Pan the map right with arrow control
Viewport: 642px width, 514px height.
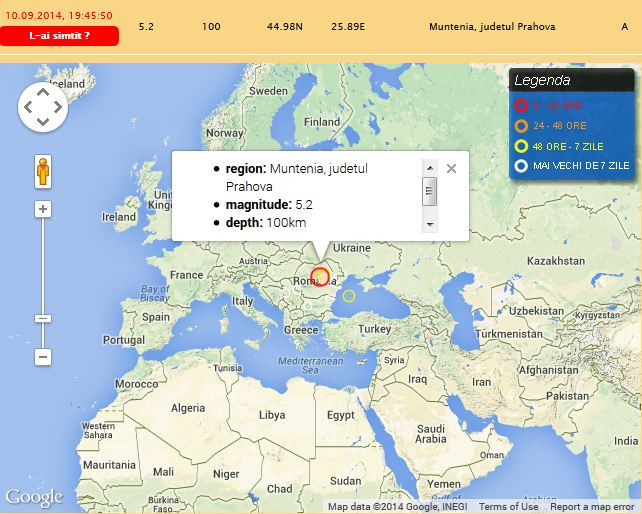58,107
